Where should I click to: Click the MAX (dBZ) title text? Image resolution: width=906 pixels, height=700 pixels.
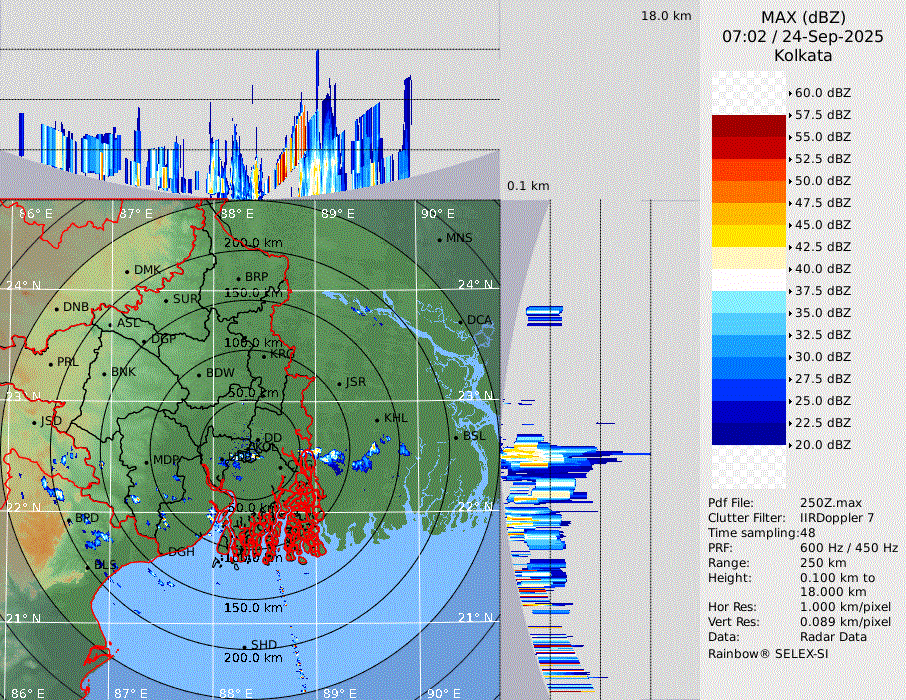[802, 17]
